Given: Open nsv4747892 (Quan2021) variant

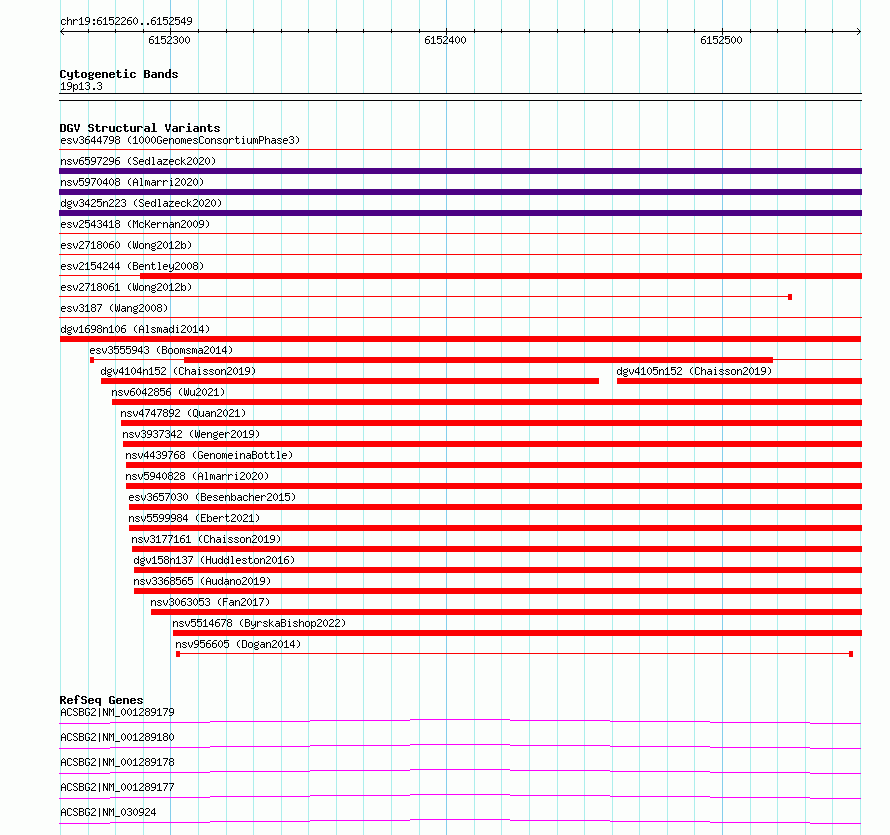Looking at the screenshot, I should click(x=183, y=413).
